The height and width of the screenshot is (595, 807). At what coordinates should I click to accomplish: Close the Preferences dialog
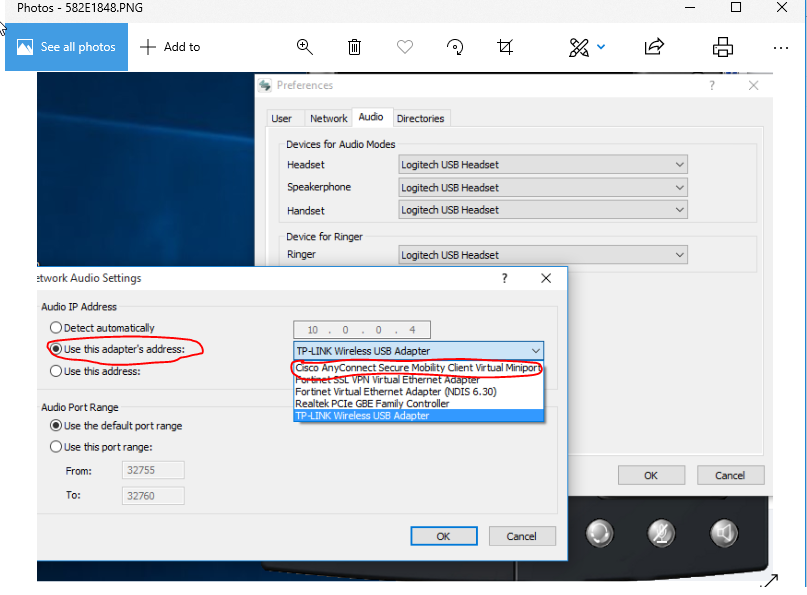point(753,85)
